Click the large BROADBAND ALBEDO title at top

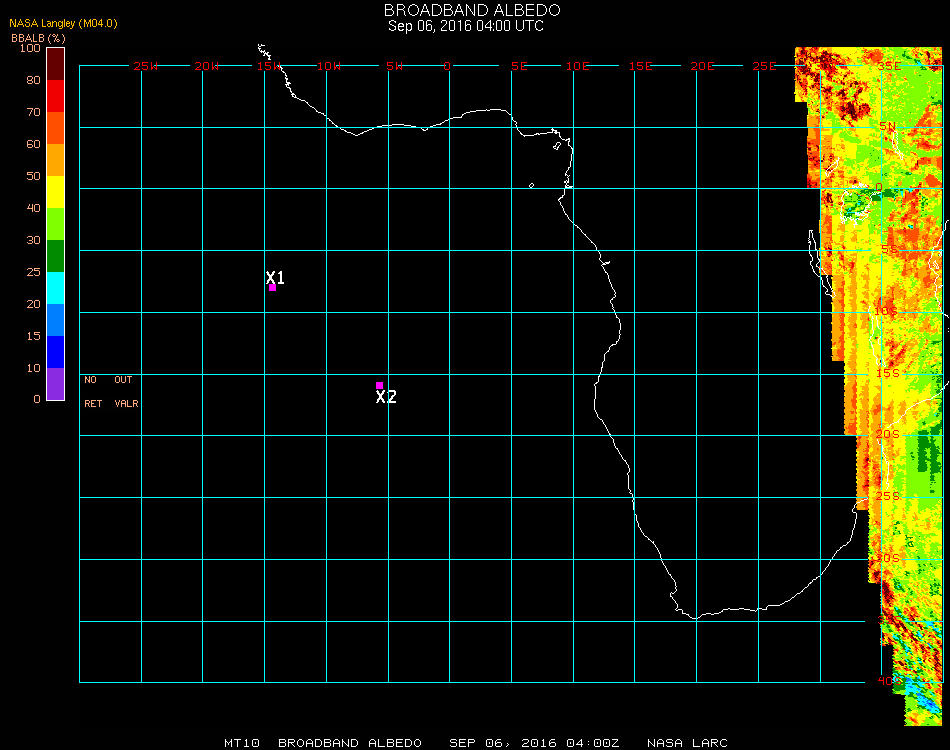pyautogui.click(x=472, y=10)
